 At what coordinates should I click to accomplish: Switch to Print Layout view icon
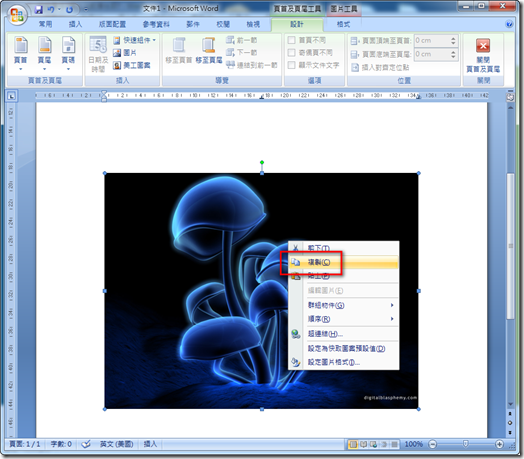[x=353, y=444]
